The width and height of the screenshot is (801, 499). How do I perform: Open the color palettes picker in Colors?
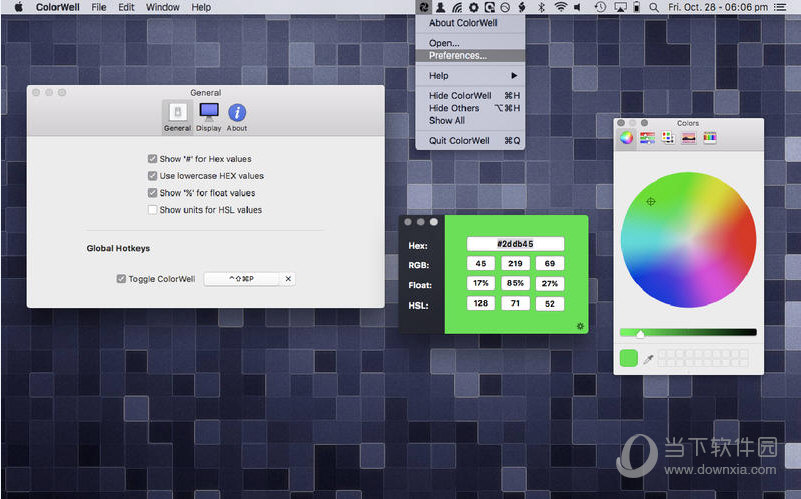(x=668, y=137)
